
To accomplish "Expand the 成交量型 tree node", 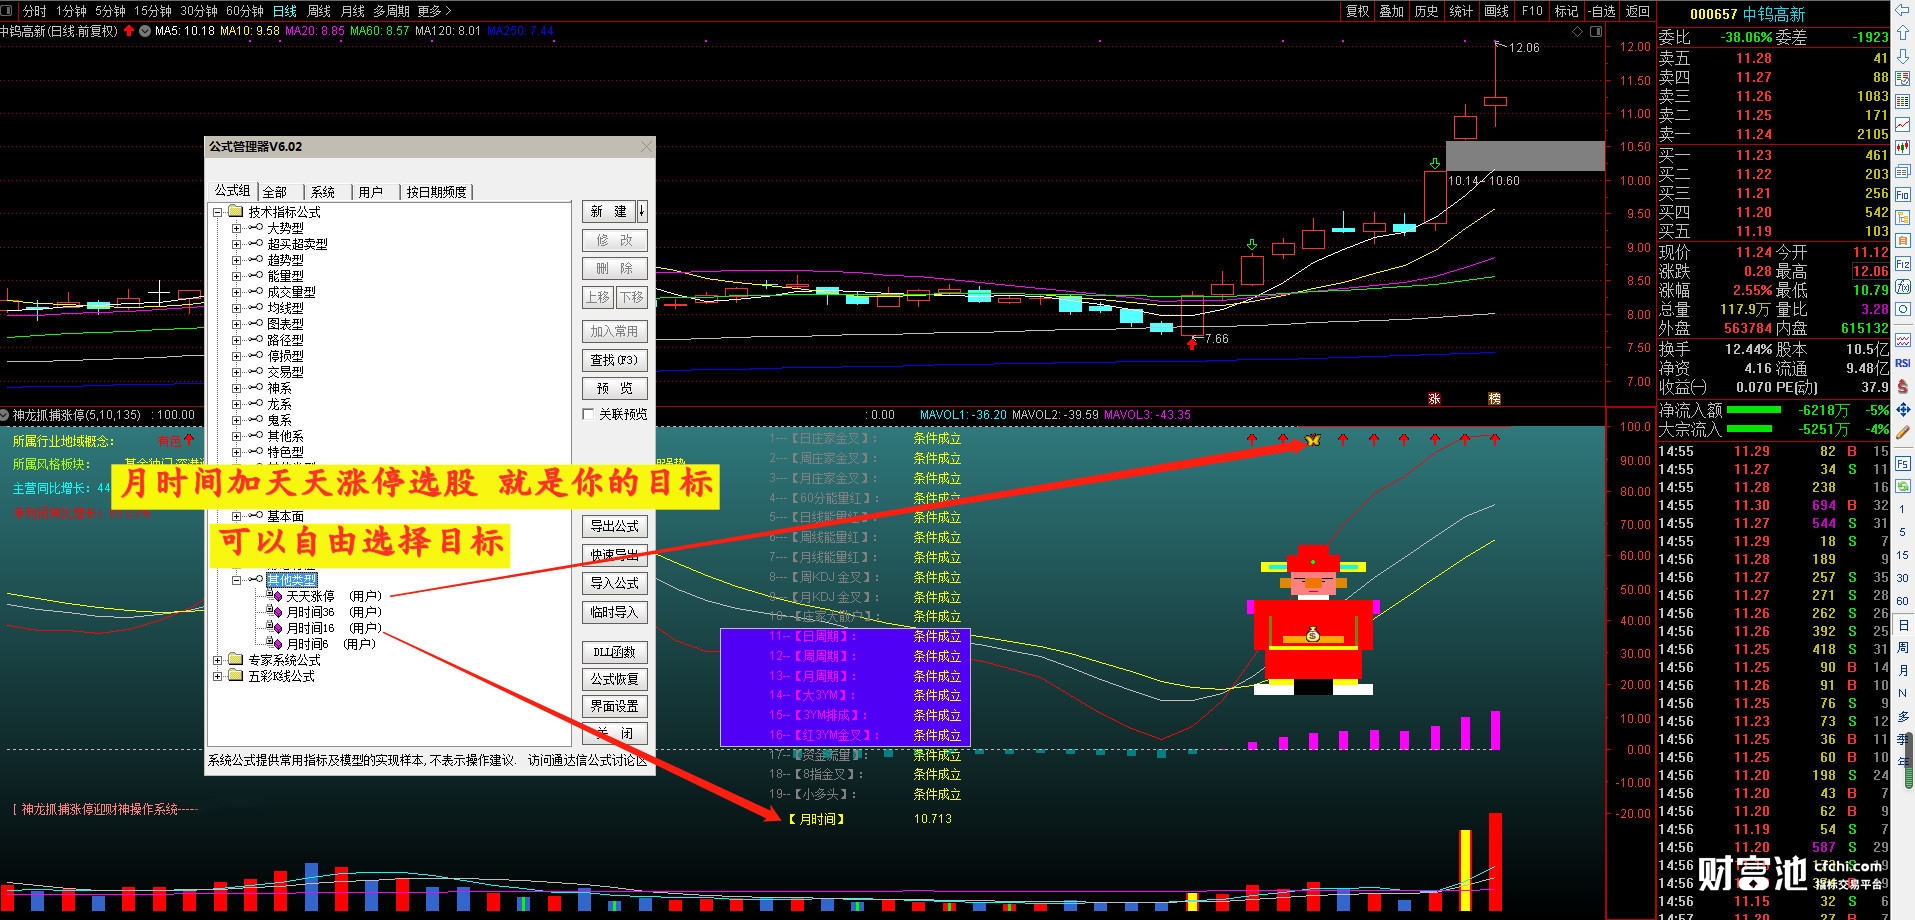I will (x=236, y=292).
